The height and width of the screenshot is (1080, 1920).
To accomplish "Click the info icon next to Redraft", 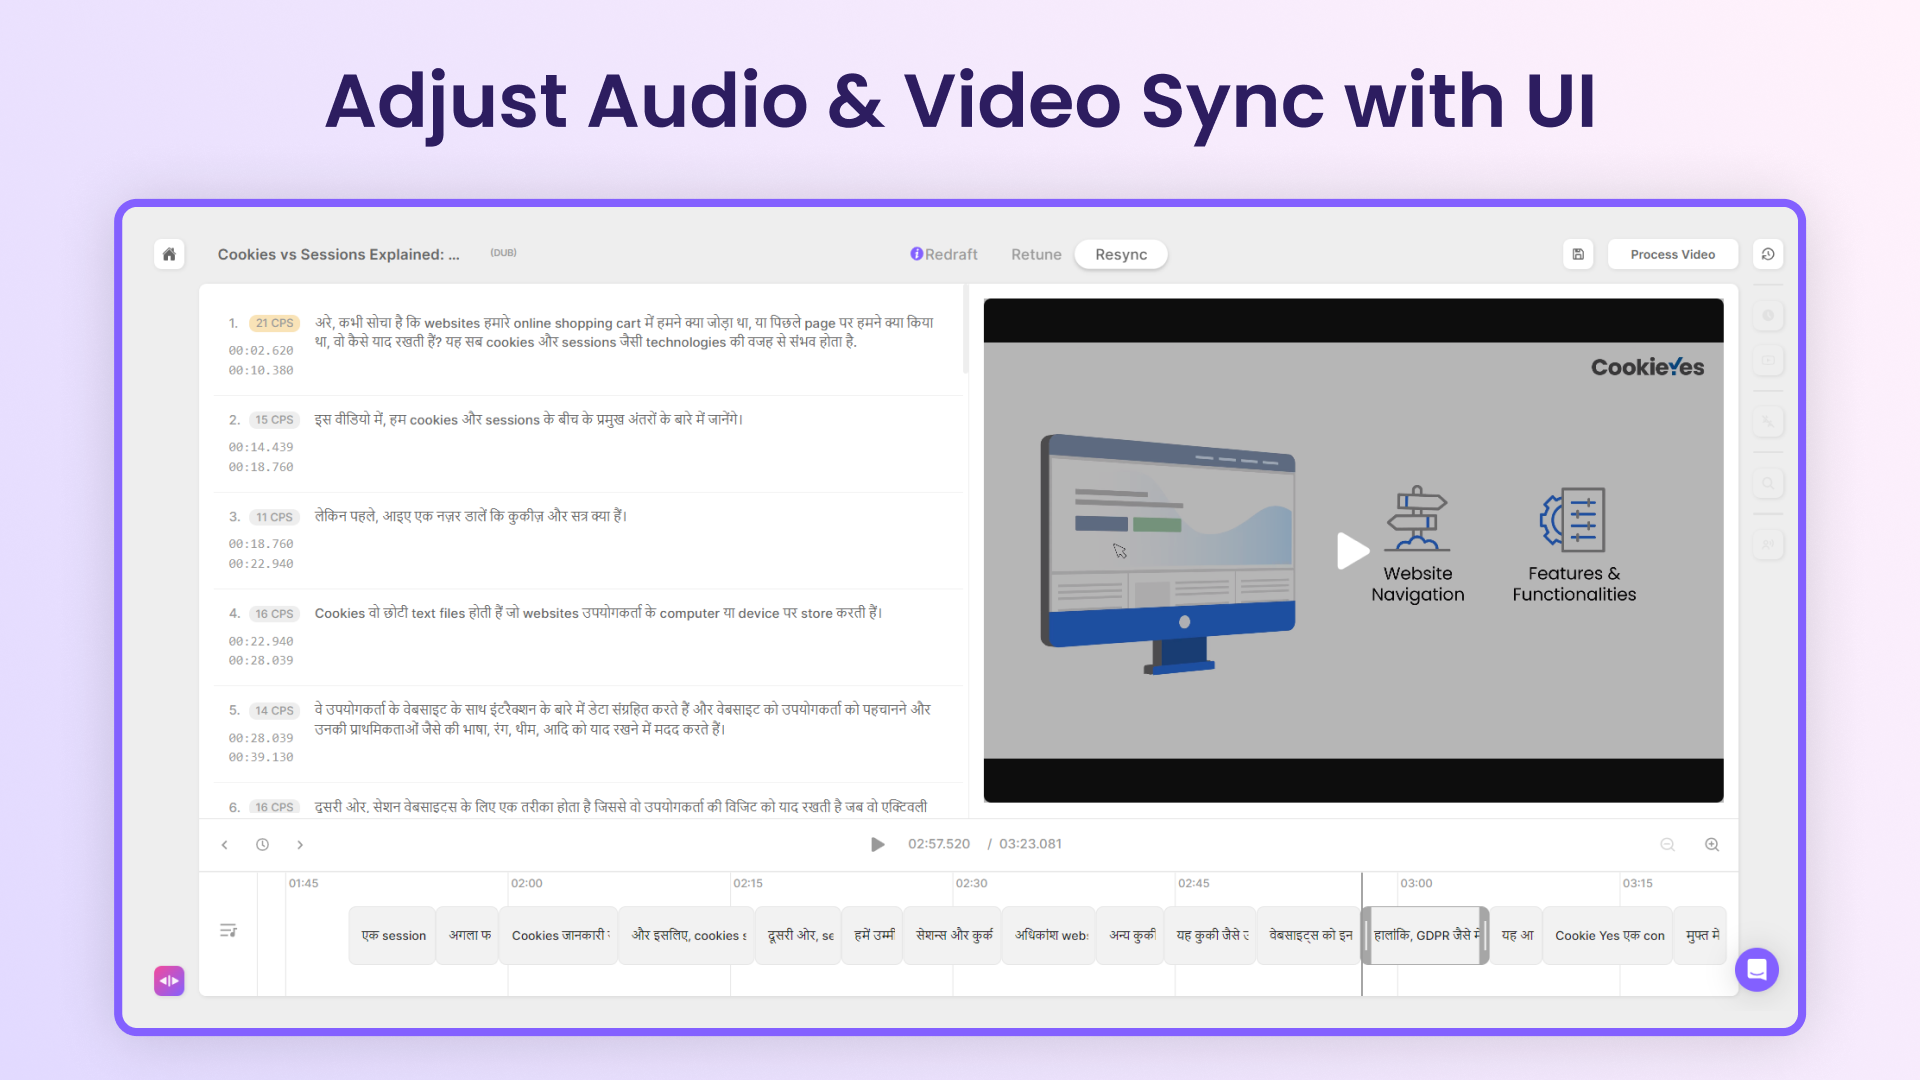I will [915, 253].
